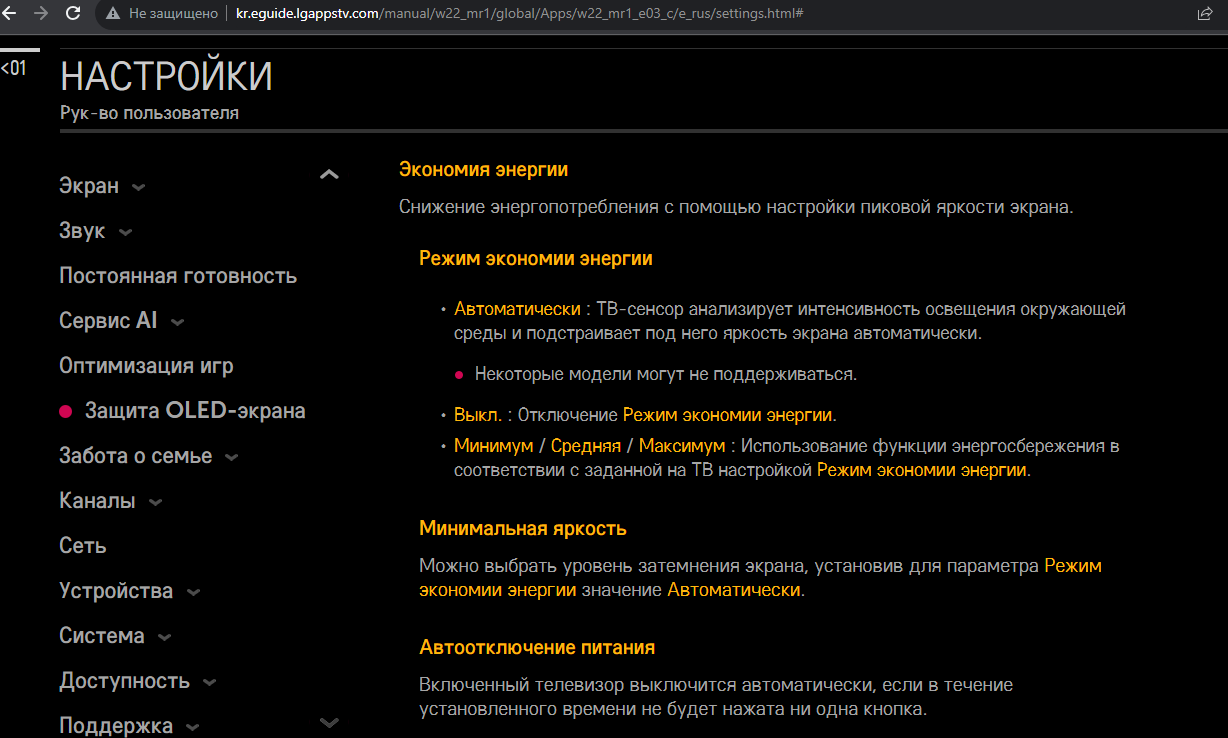The image size is (1228, 738).
Task: Expand the Звук menu section
Action: click(x=95, y=232)
